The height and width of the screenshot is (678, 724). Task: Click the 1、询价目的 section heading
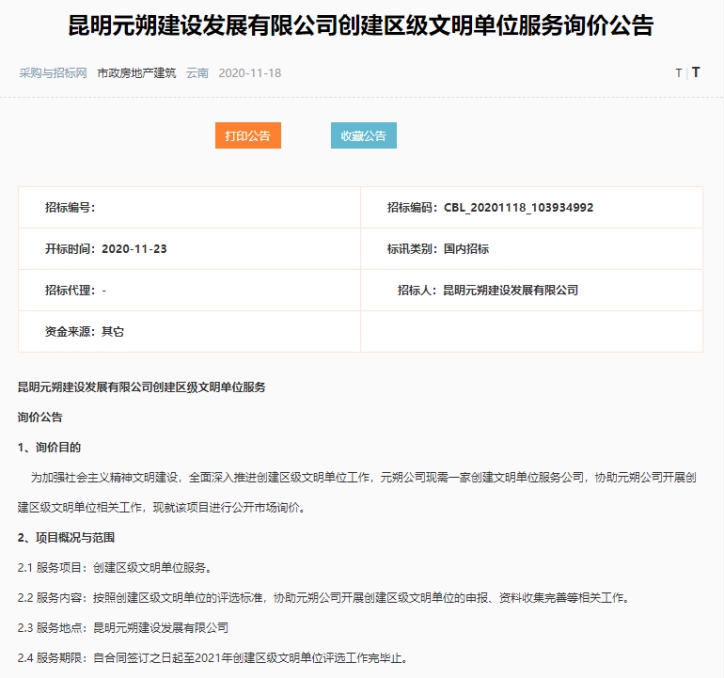point(50,447)
